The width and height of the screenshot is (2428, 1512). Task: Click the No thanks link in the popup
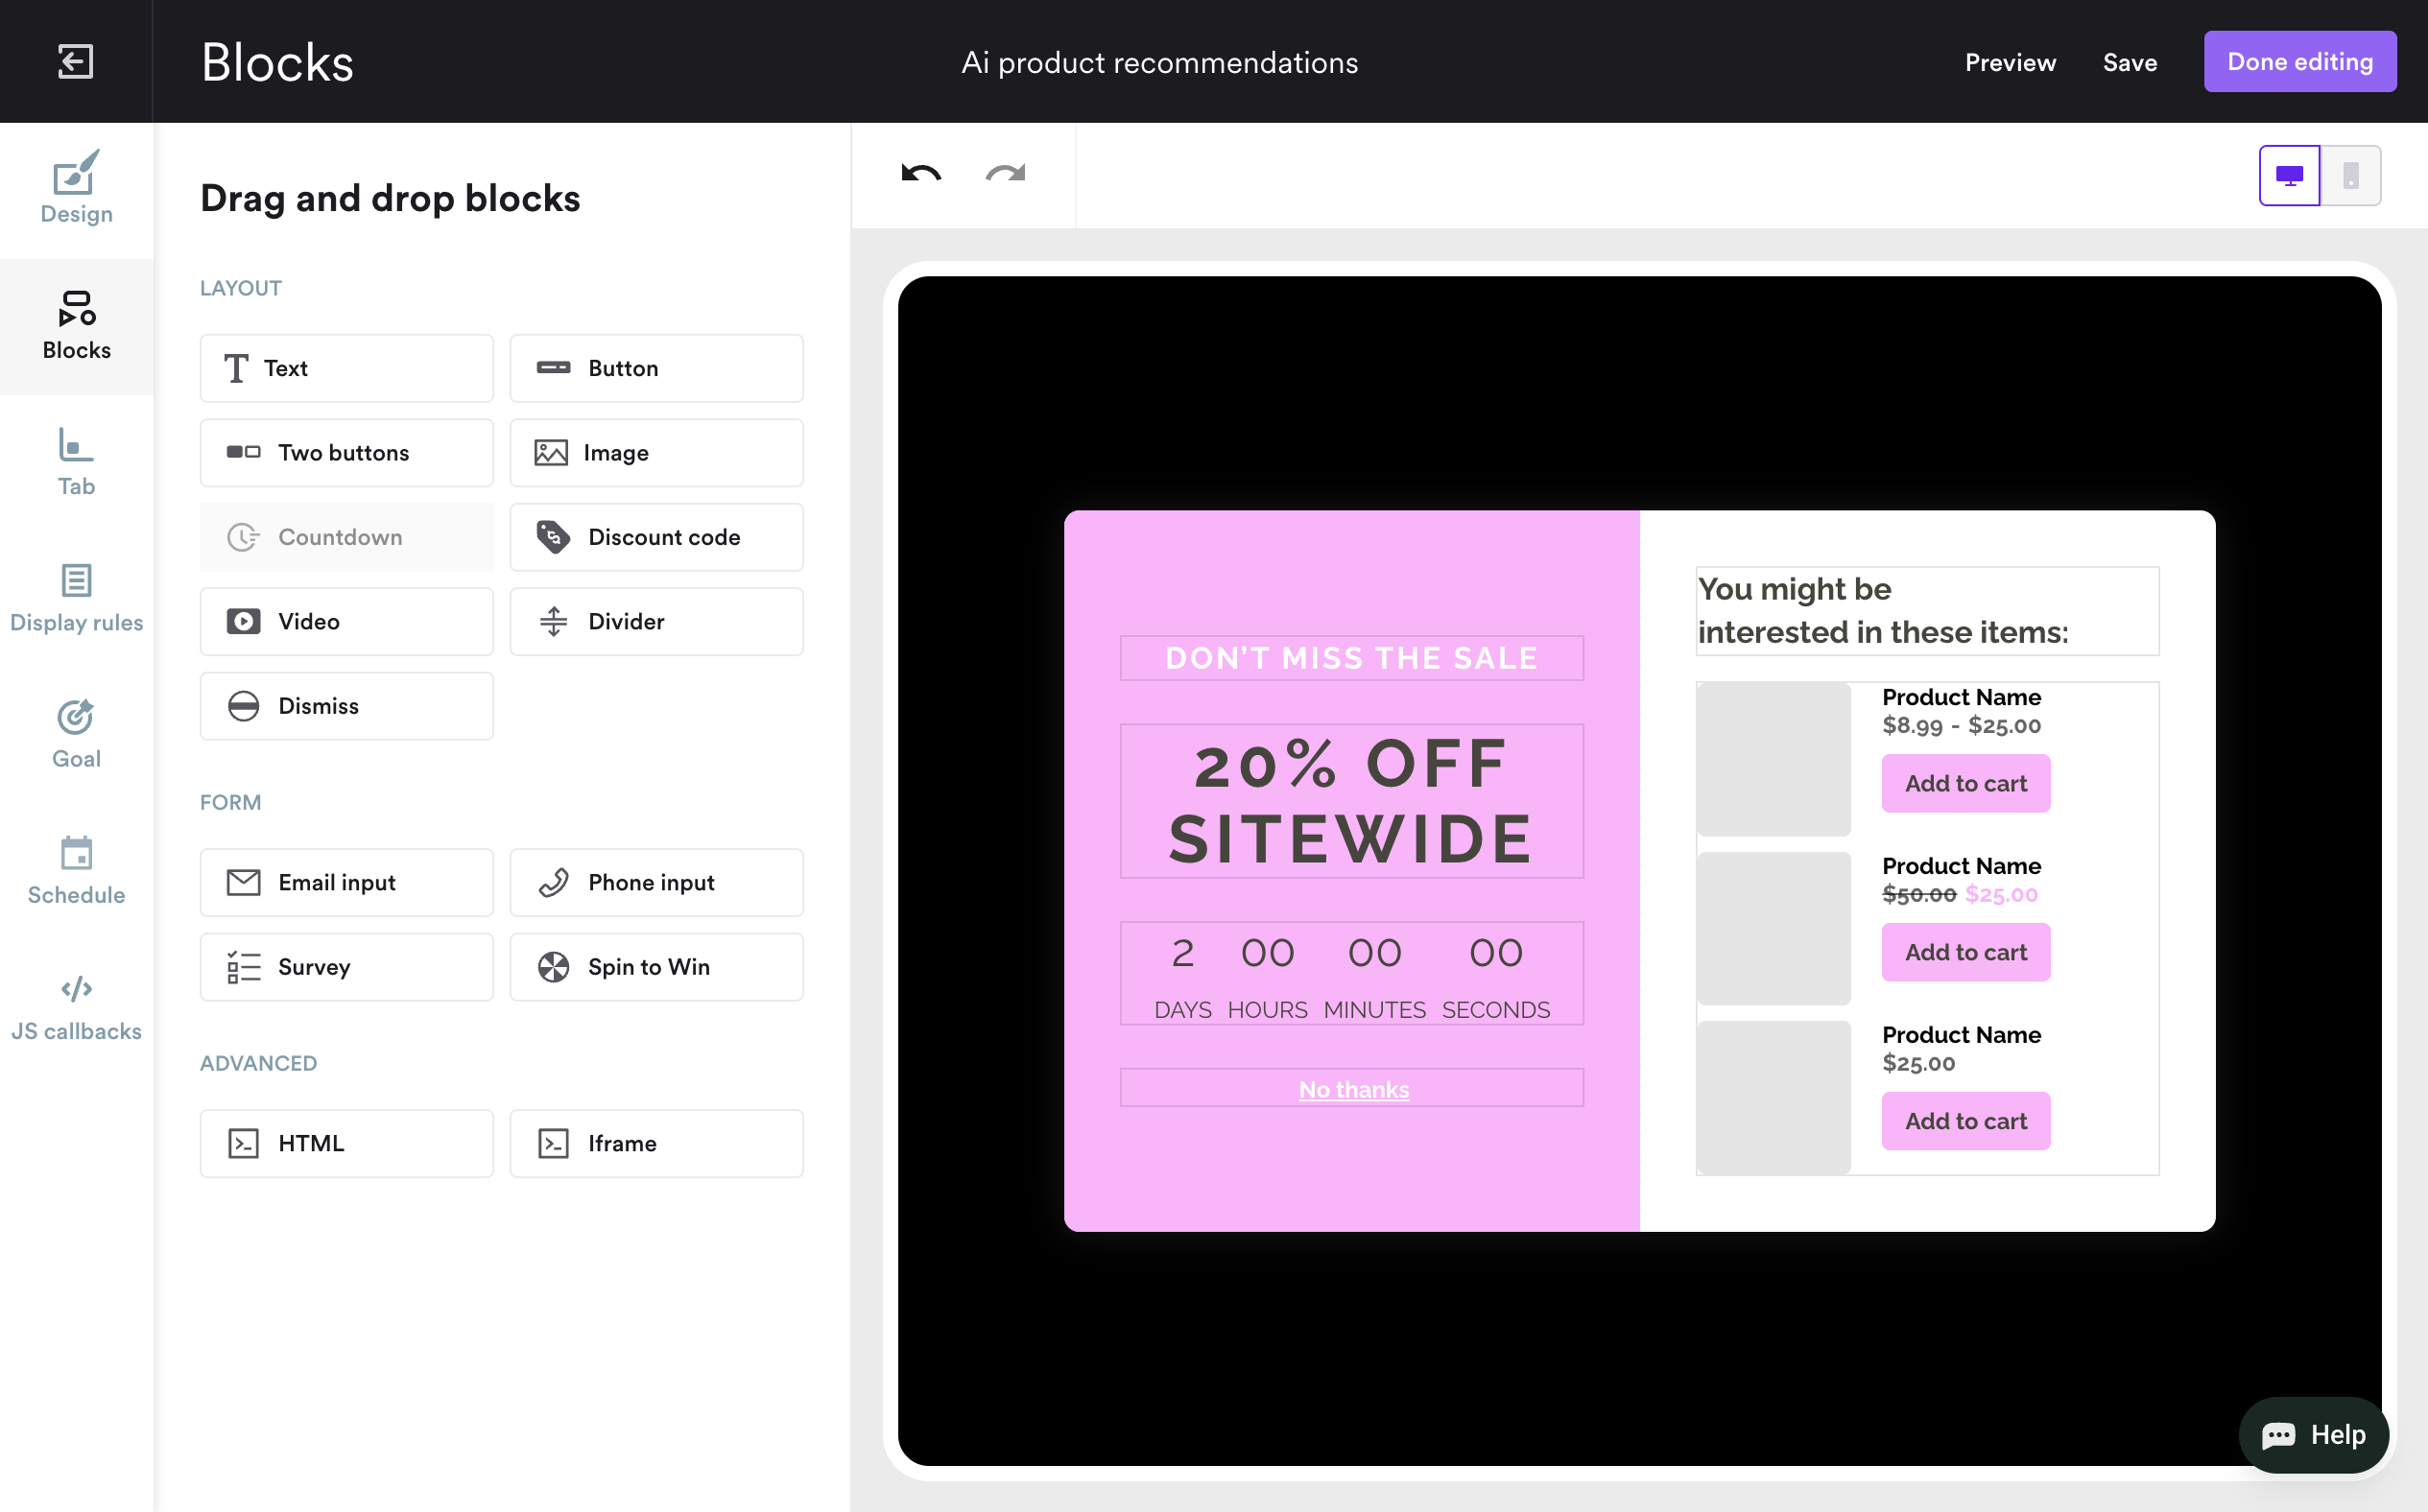tap(1353, 1089)
